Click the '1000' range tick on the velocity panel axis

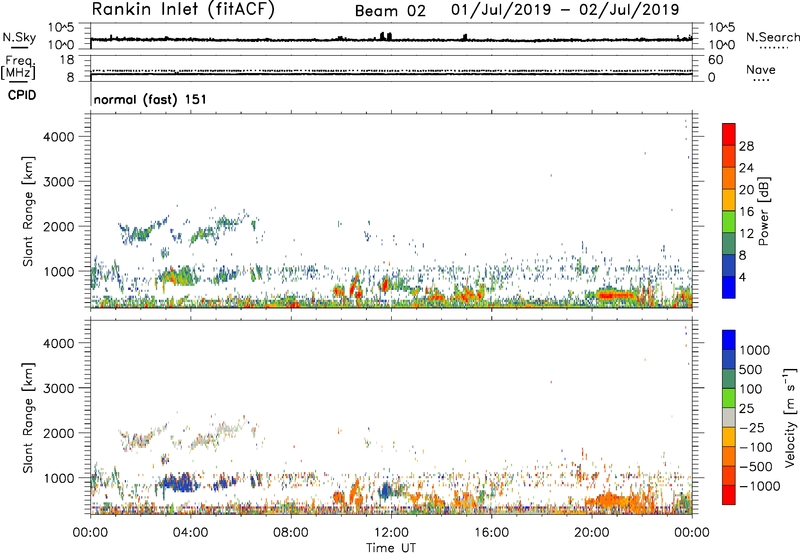[x=59, y=478]
